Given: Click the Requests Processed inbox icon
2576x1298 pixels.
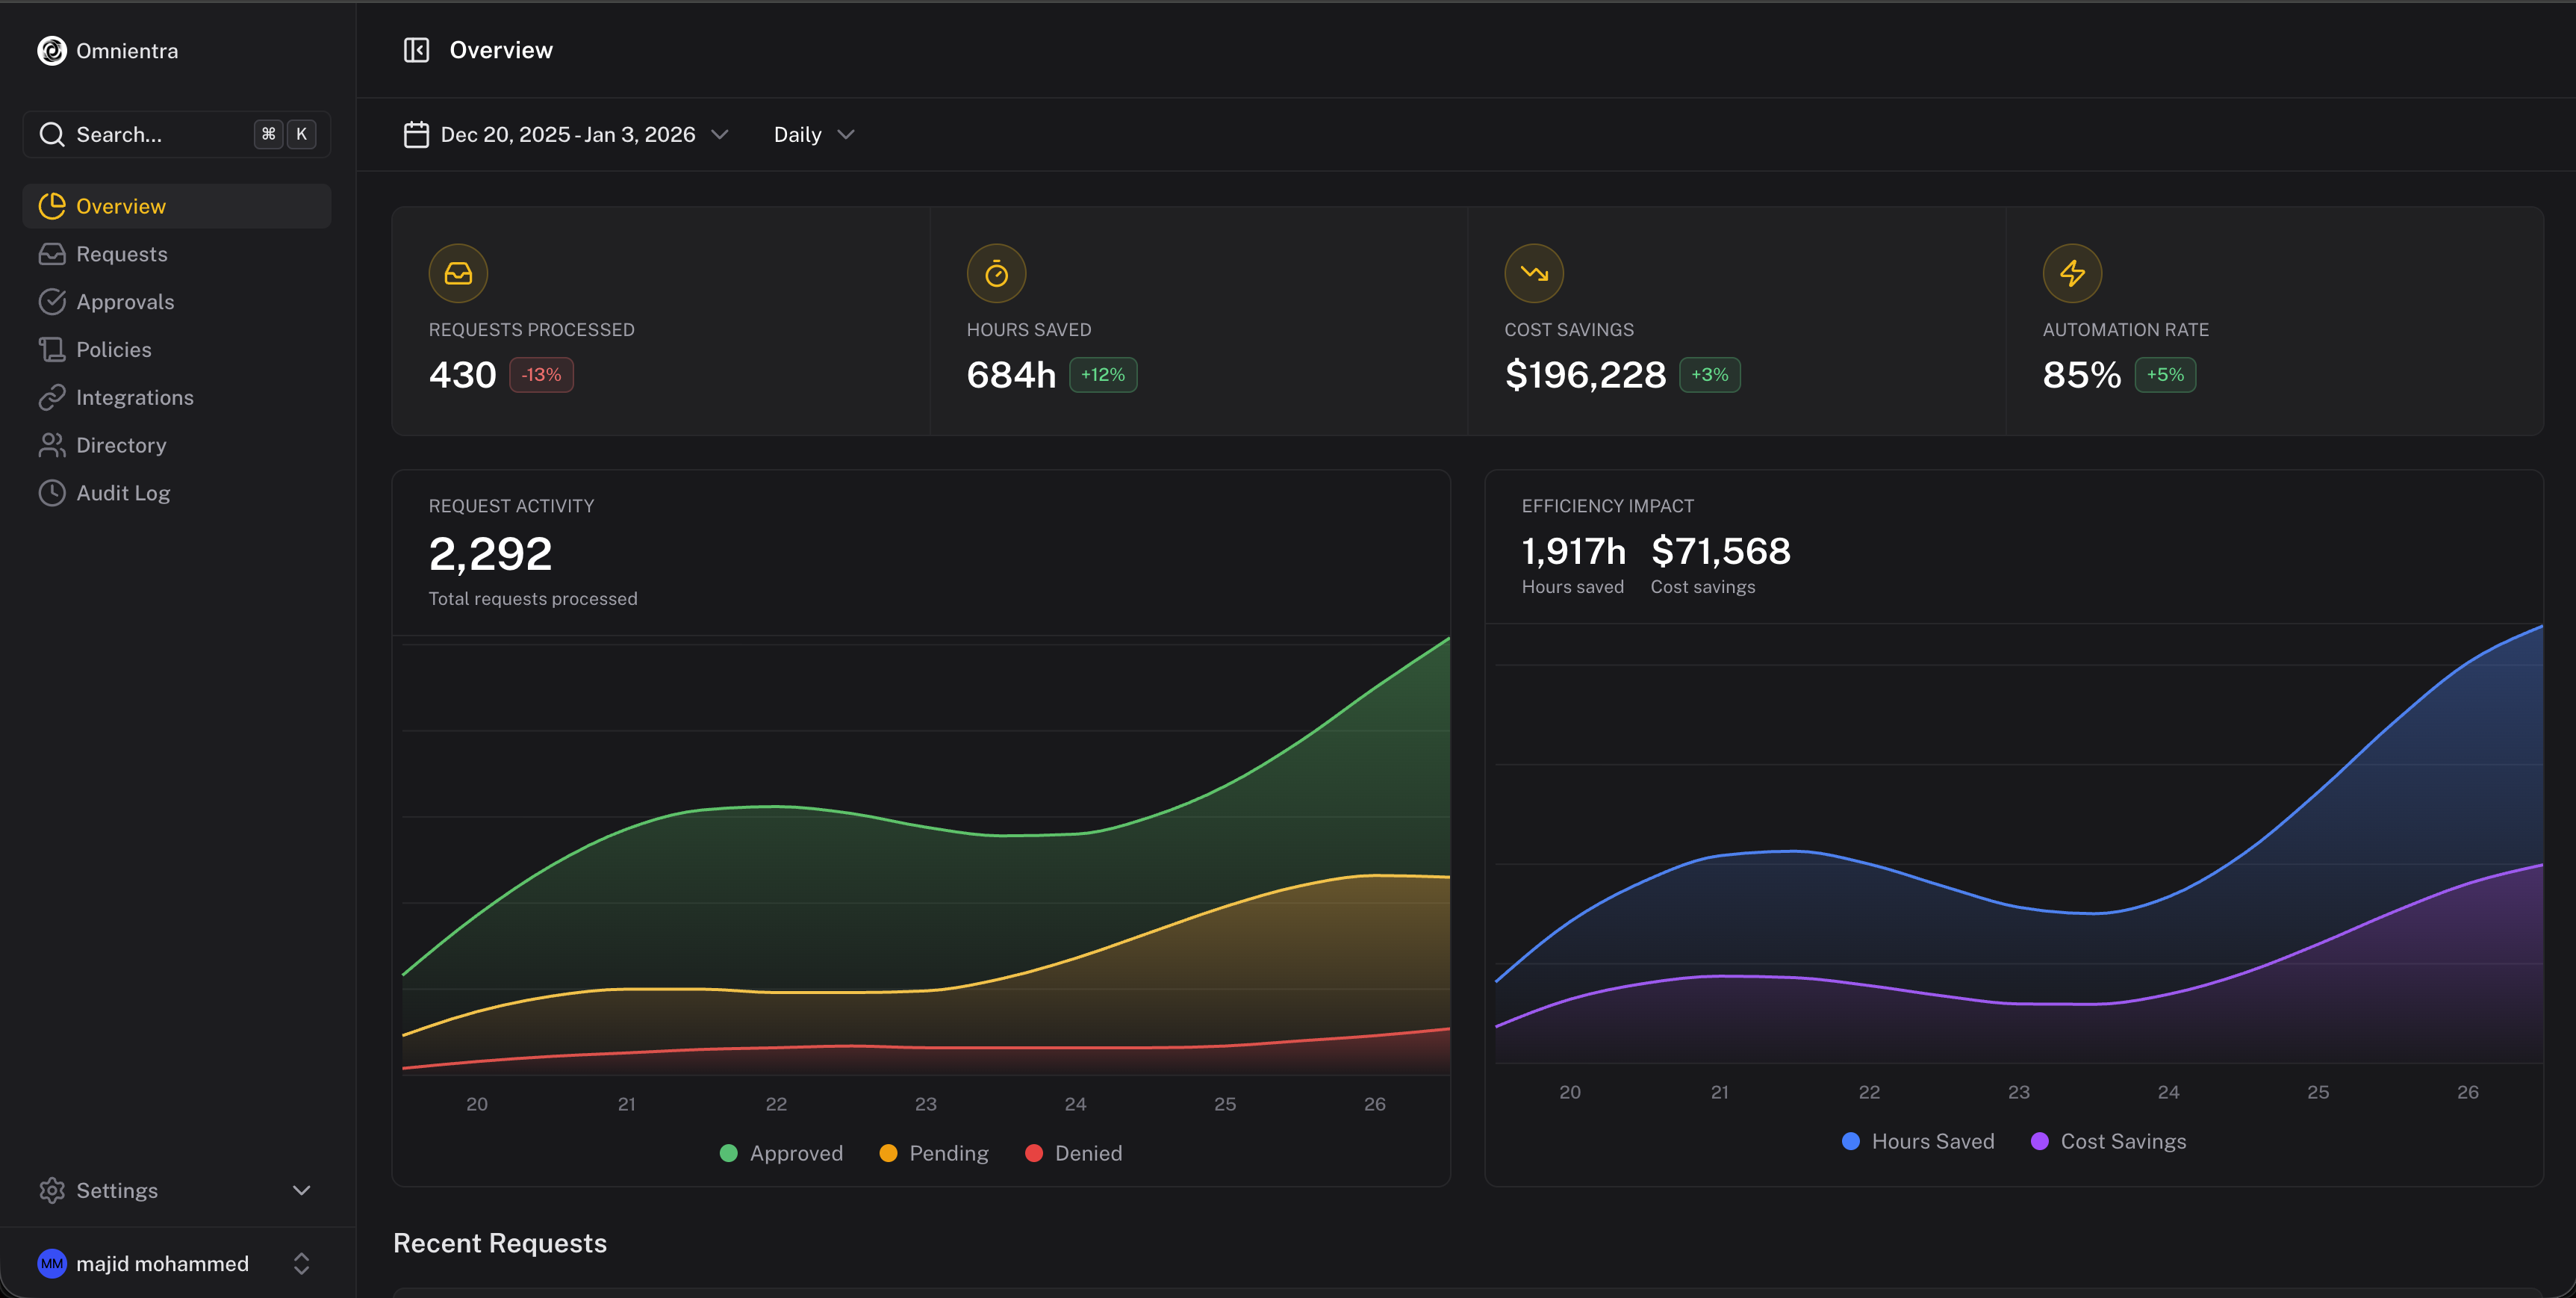Looking at the screenshot, I should tap(458, 273).
